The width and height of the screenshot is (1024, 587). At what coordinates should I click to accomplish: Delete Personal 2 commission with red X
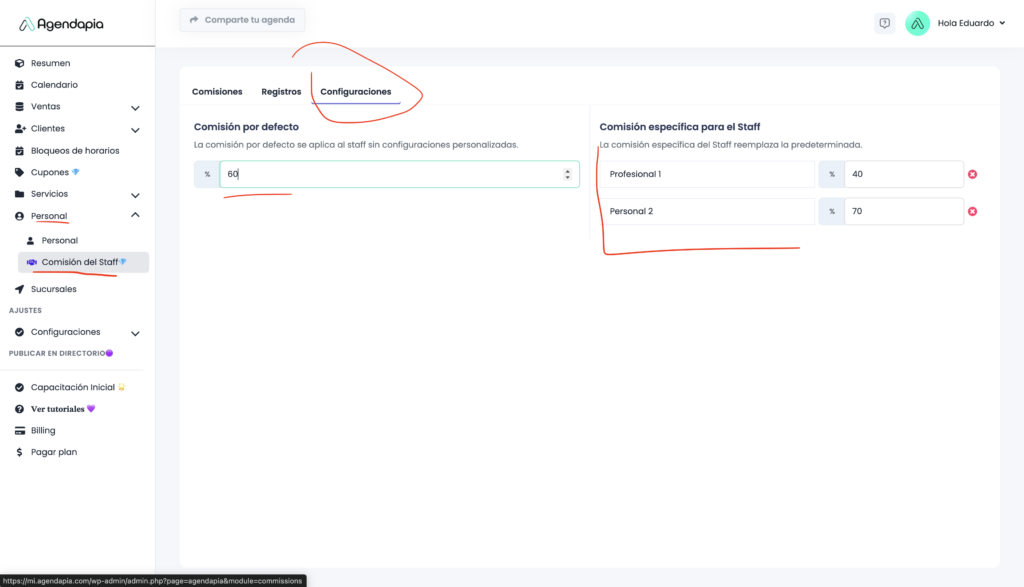tap(972, 211)
